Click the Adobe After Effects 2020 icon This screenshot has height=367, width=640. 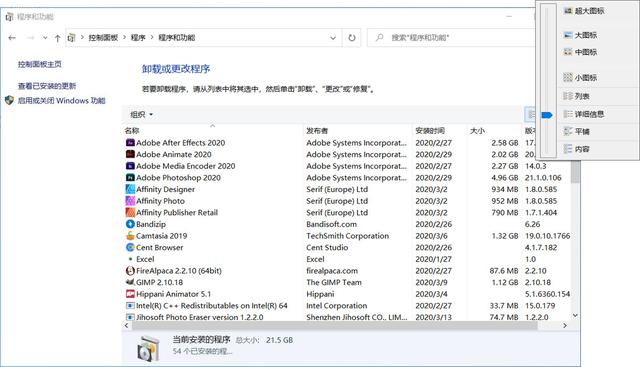pos(130,142)
